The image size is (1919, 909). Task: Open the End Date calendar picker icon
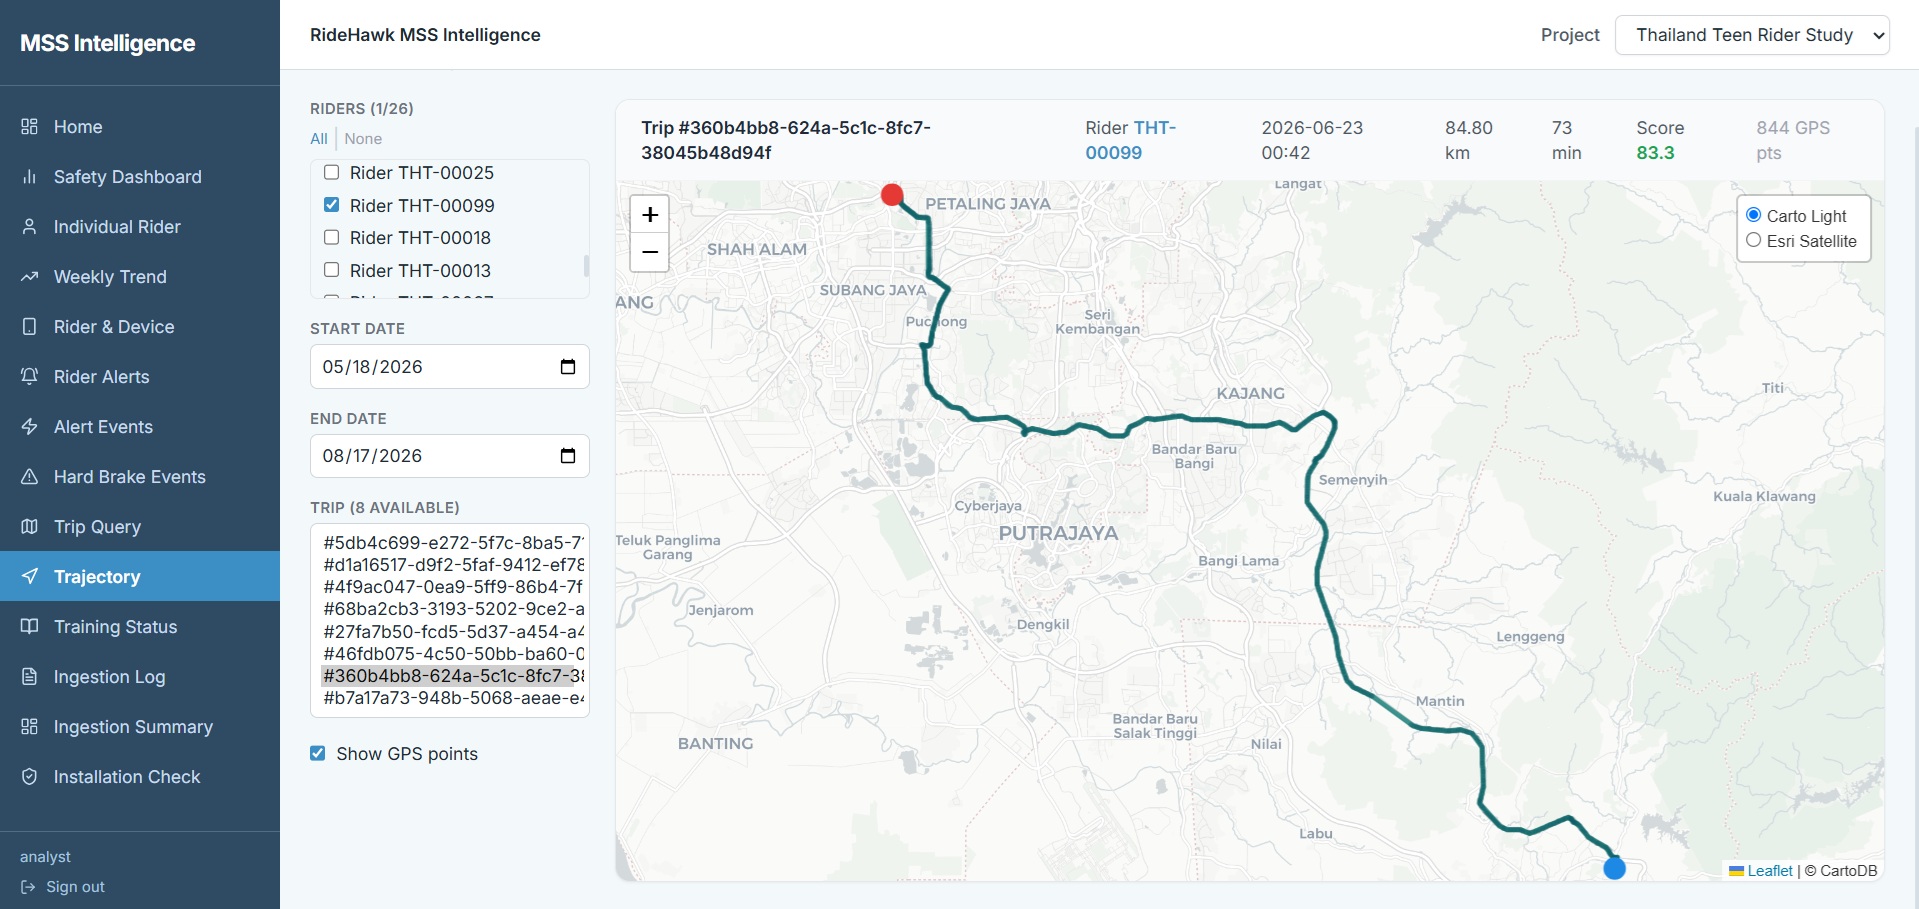click(568, 456)
